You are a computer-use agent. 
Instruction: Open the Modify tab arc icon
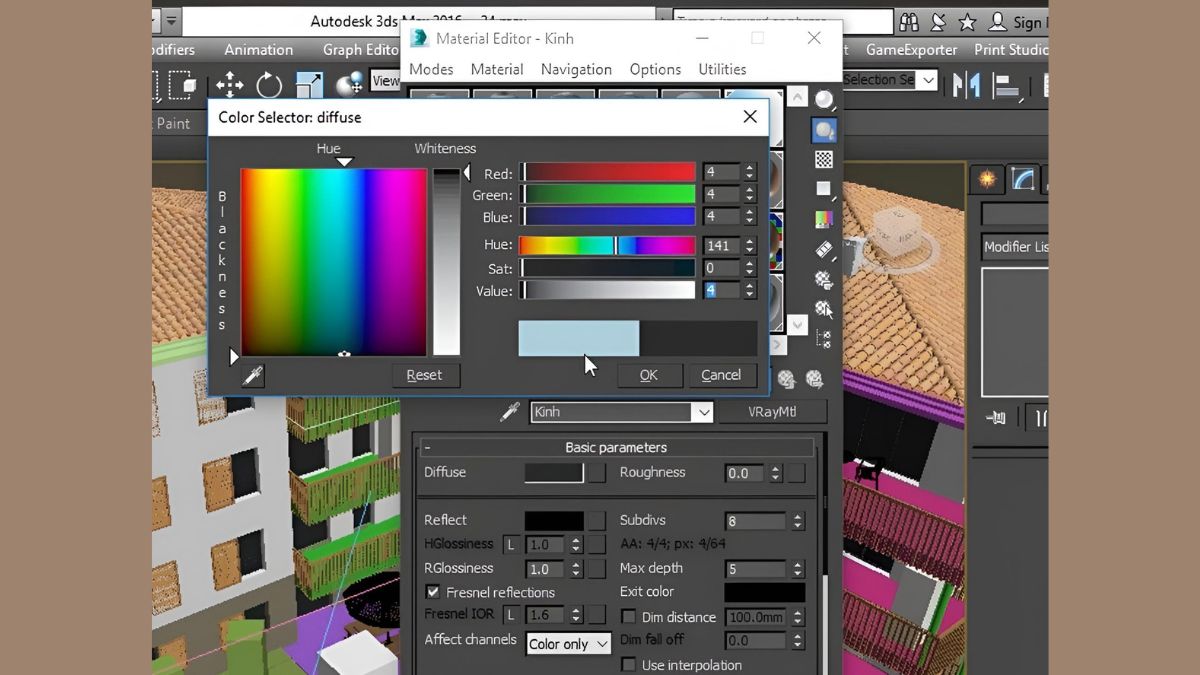1023,179
